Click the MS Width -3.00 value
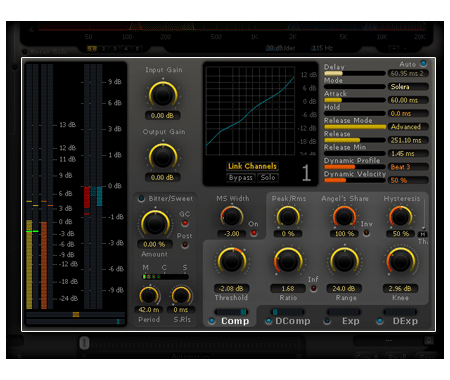450x380 pixels. point(232,234)
